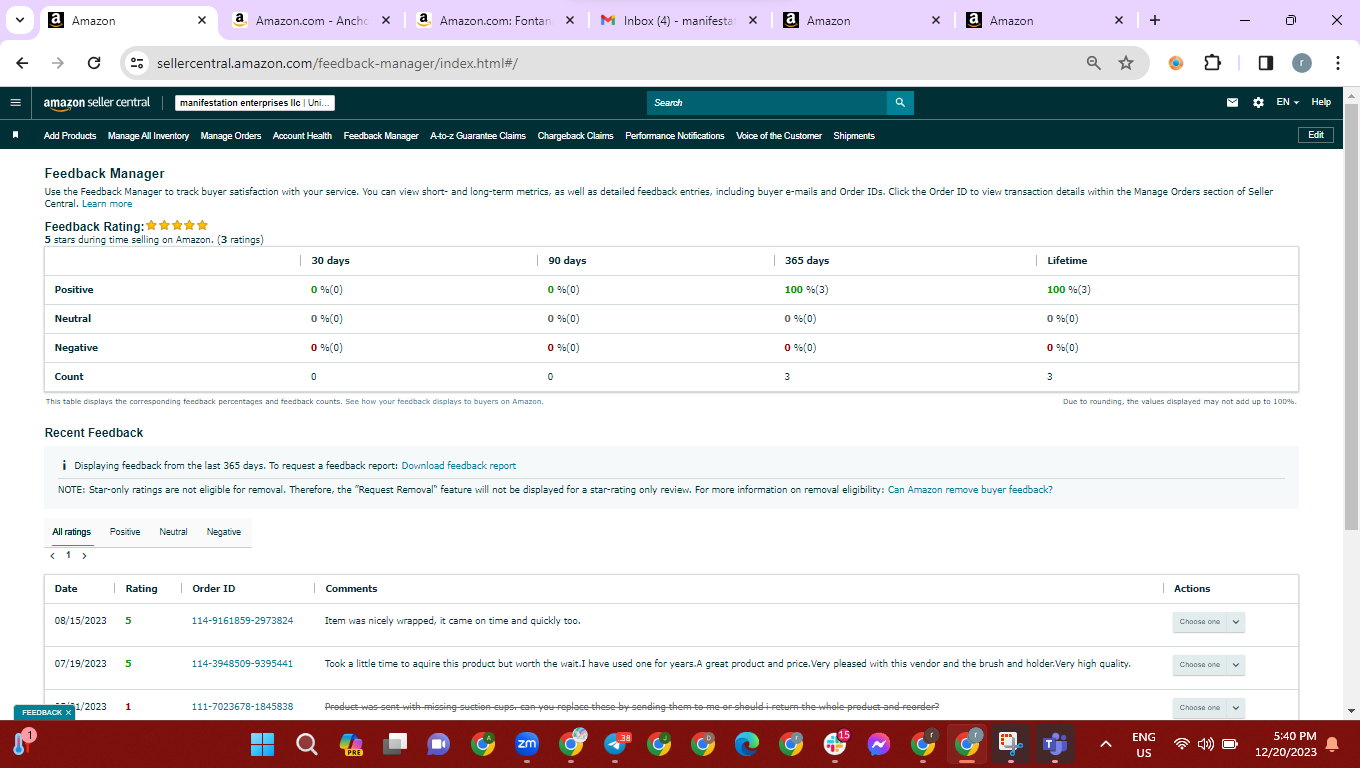The width and height of the screenshot is (1360, 768).
Task: Dismiss the FEEDBACK widget with its X
Action: click(x=68, y=713)
